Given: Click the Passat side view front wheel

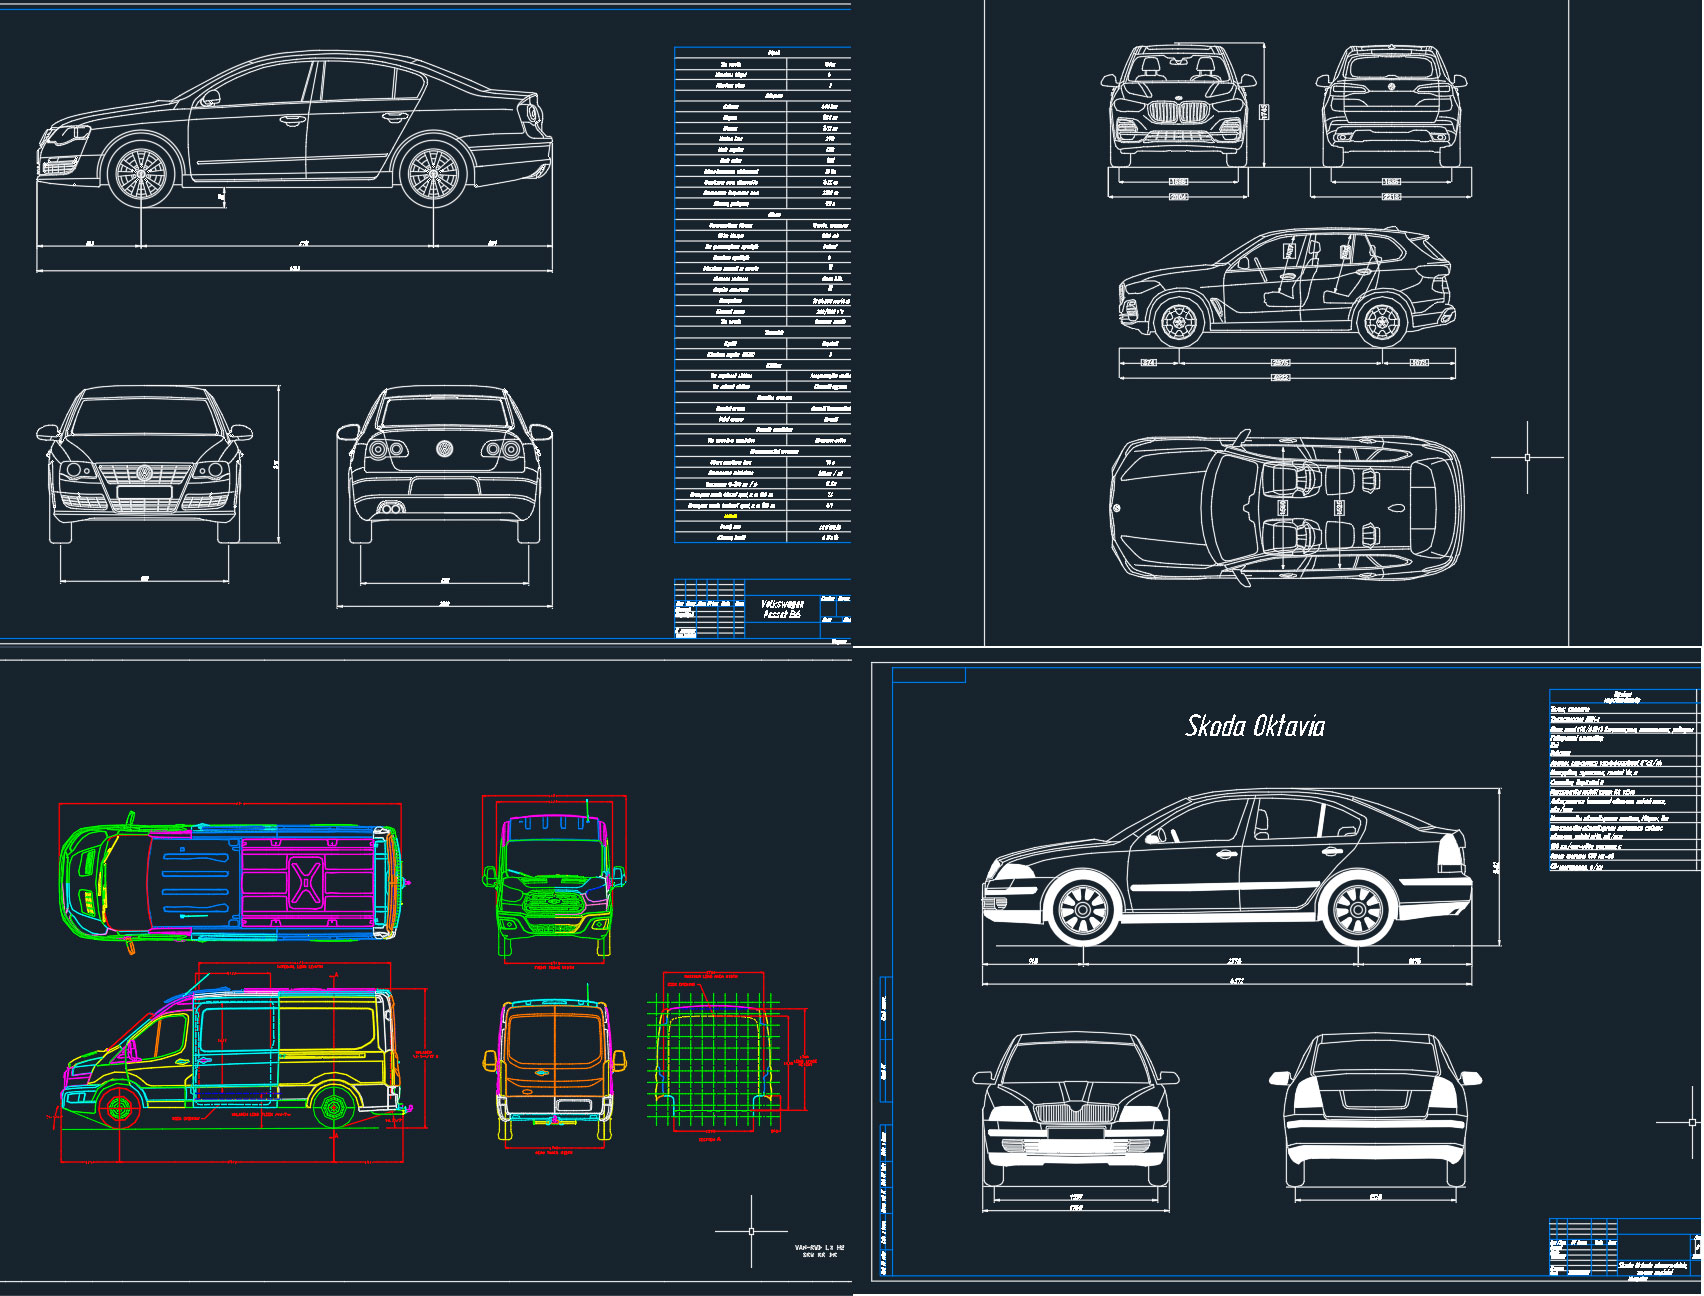Looking at the screenshot, I should tap(142, 174).
